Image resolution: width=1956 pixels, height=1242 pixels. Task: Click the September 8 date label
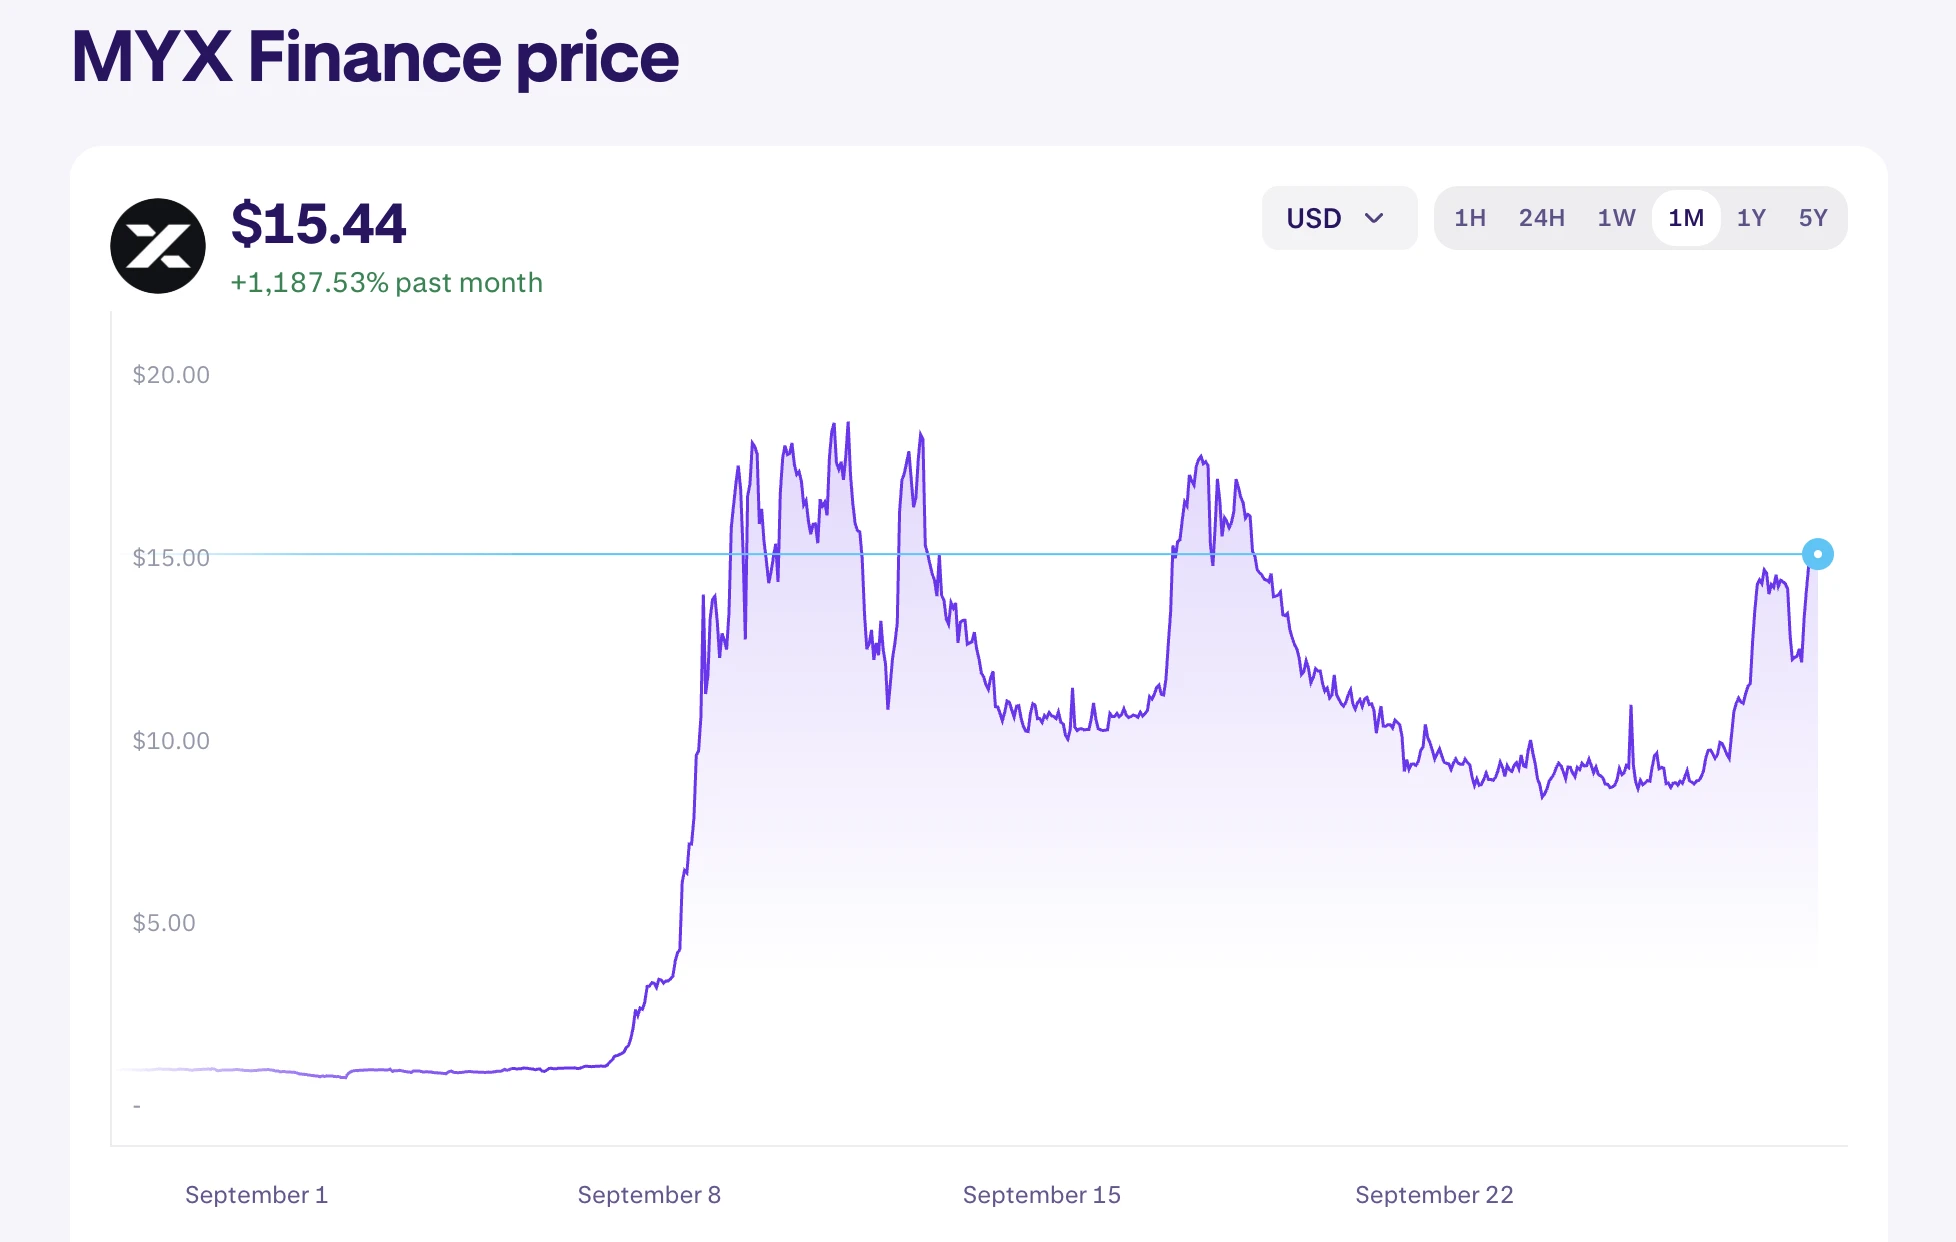click(x=649, y=1195)
